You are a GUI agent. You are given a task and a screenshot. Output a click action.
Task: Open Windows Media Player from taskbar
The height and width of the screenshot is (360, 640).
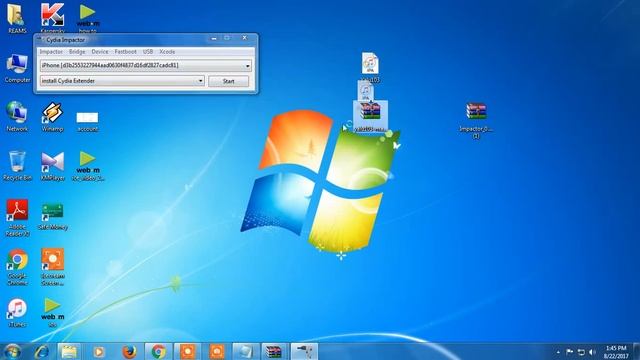(x=98, y=351)
